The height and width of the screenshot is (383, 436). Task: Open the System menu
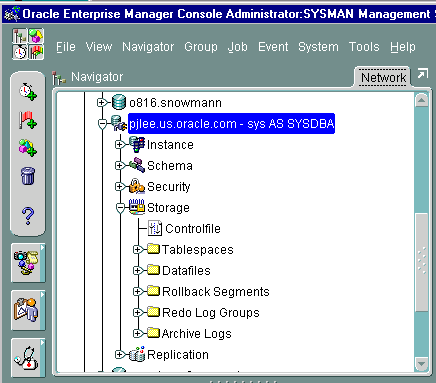(318, 47)
